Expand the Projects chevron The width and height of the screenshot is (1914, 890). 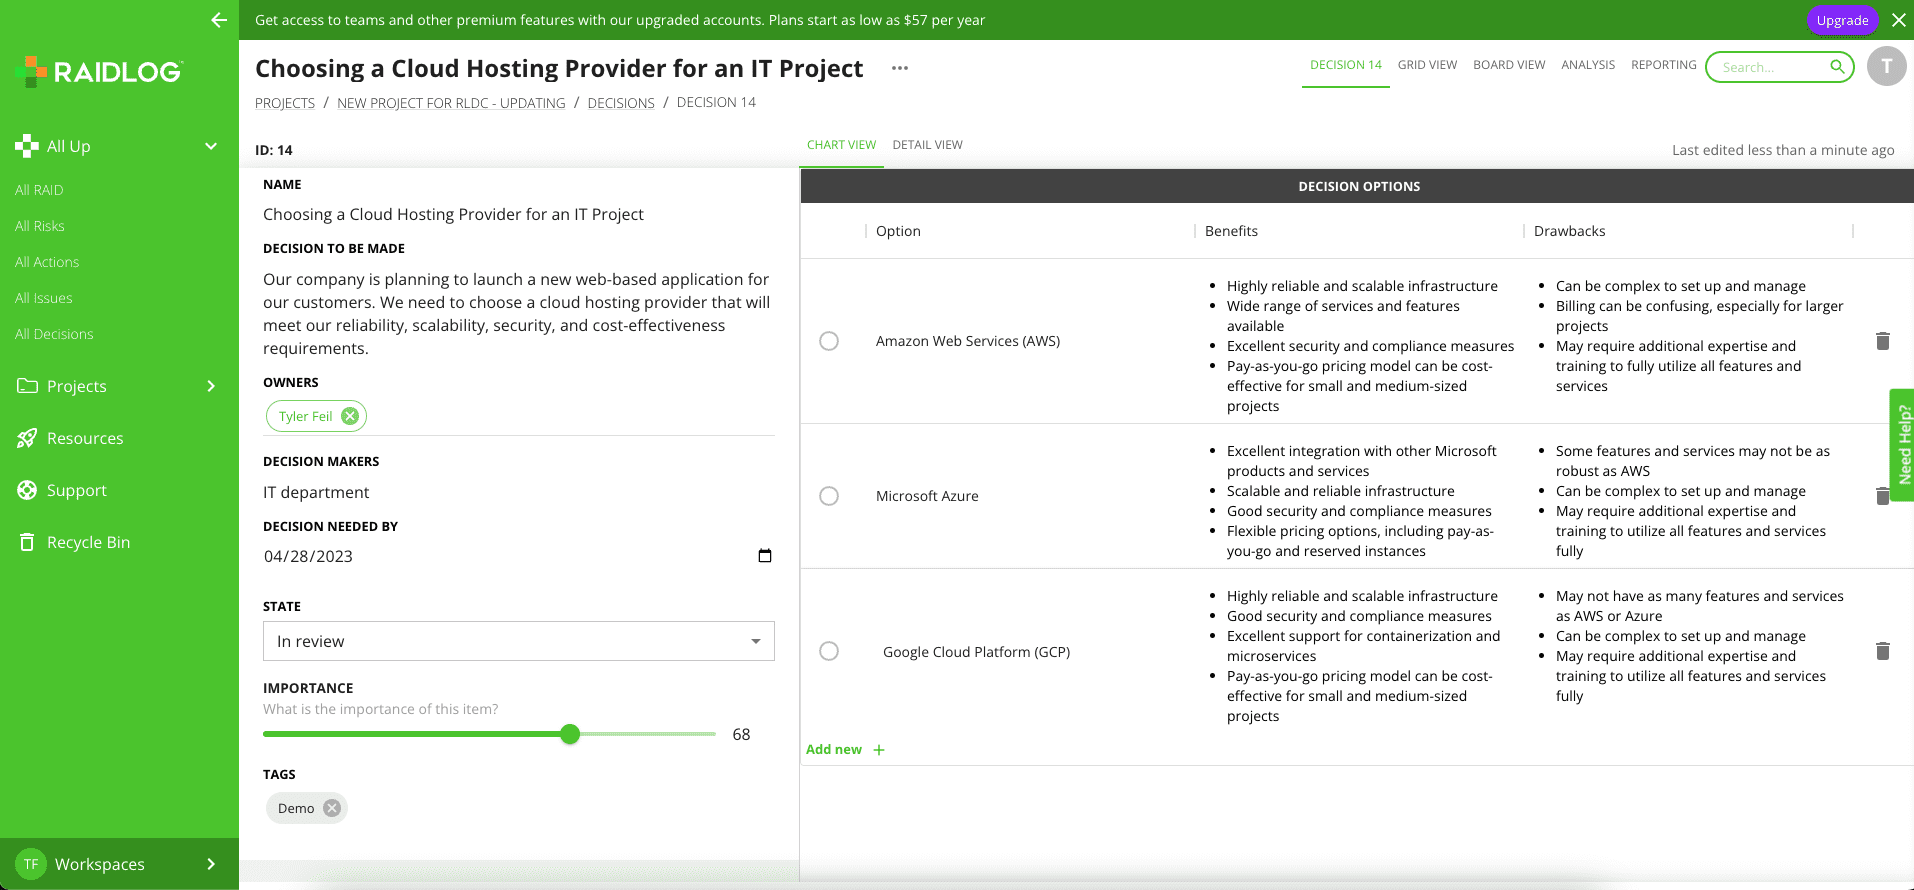coord(211,386)
